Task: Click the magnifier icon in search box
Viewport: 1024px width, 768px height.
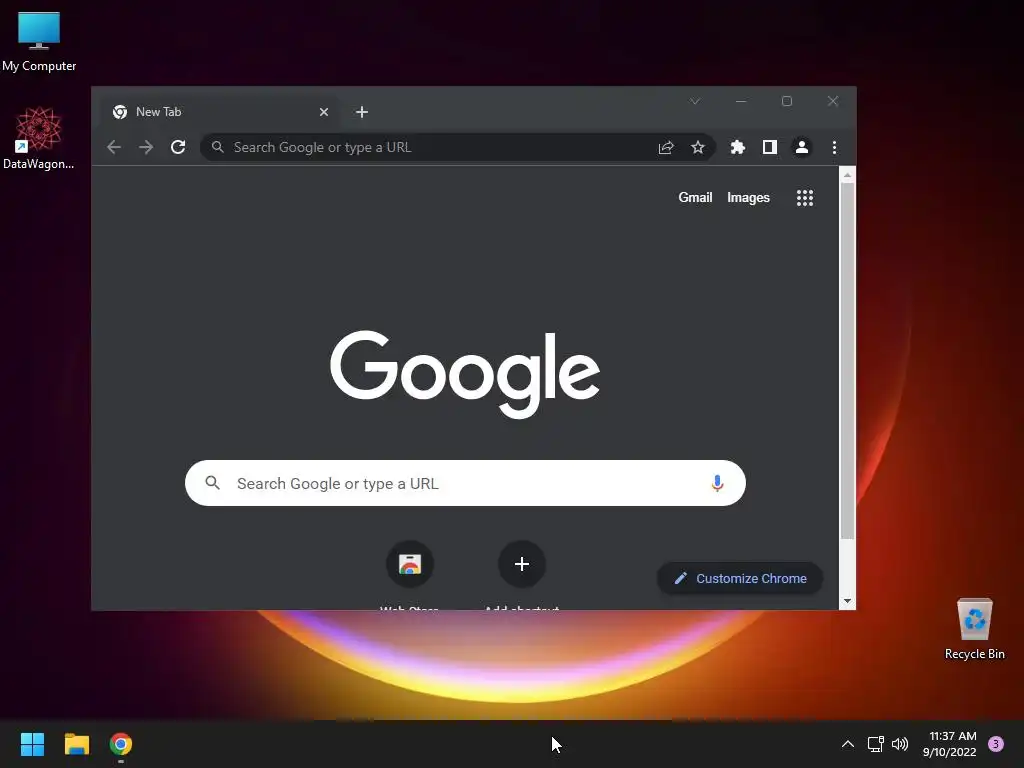Action: click(212, 483)
